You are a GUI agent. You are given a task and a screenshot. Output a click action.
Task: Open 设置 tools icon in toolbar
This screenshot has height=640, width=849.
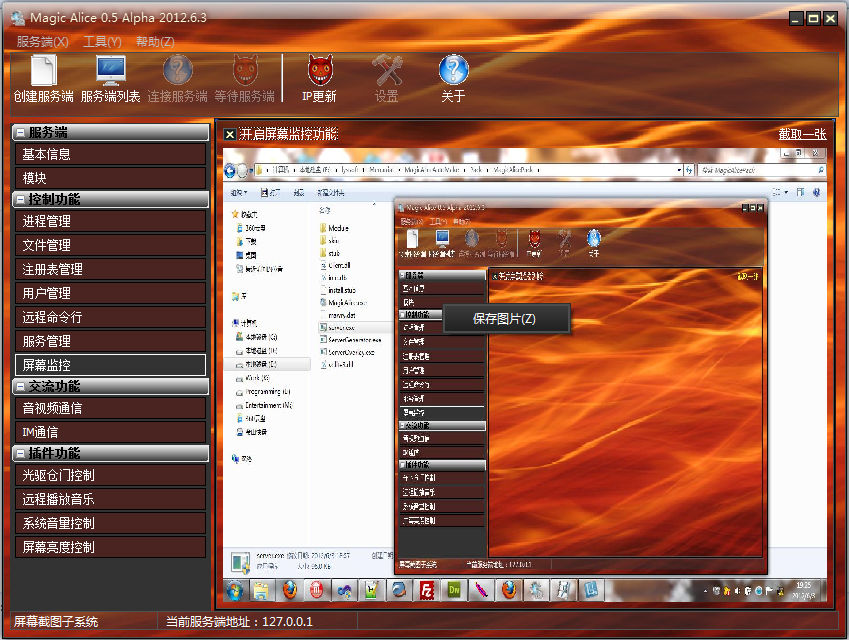coord(387,70)
